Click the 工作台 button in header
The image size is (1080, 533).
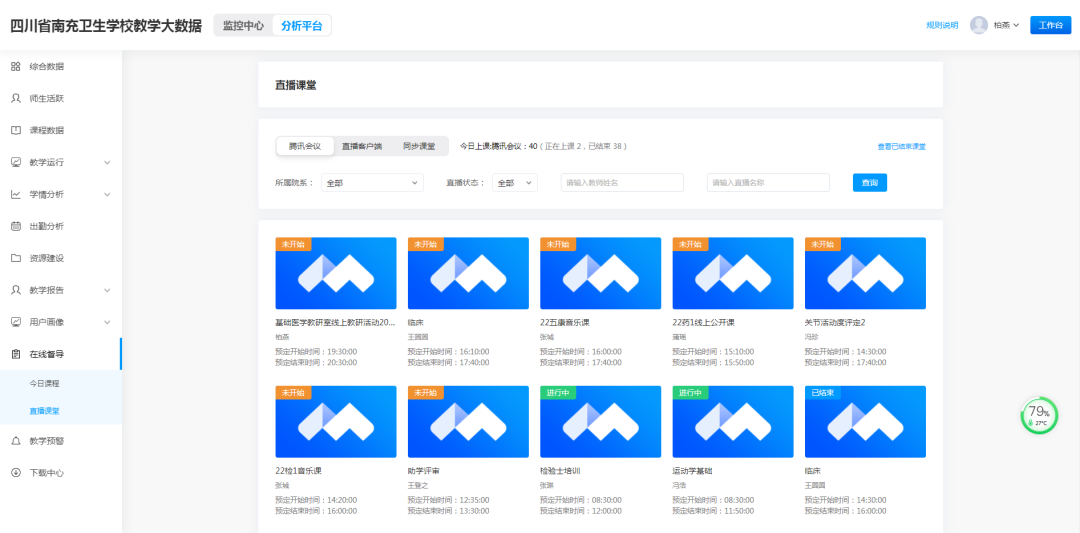coord(1050,25)
